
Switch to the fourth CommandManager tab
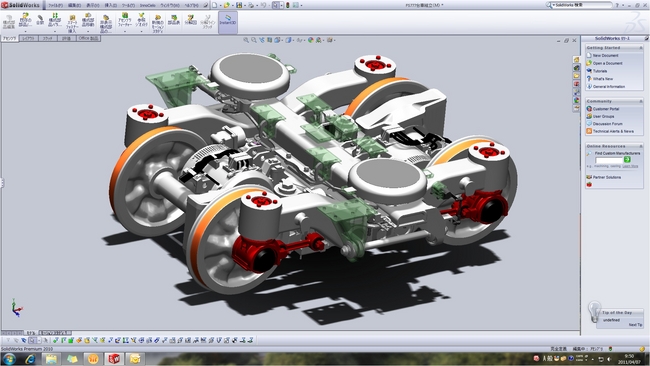pos(66,38)
